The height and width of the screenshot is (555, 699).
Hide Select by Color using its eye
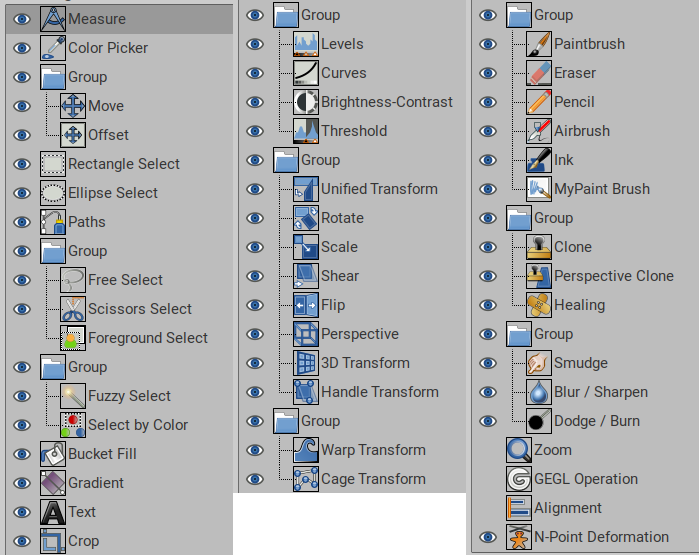[22, 425]
